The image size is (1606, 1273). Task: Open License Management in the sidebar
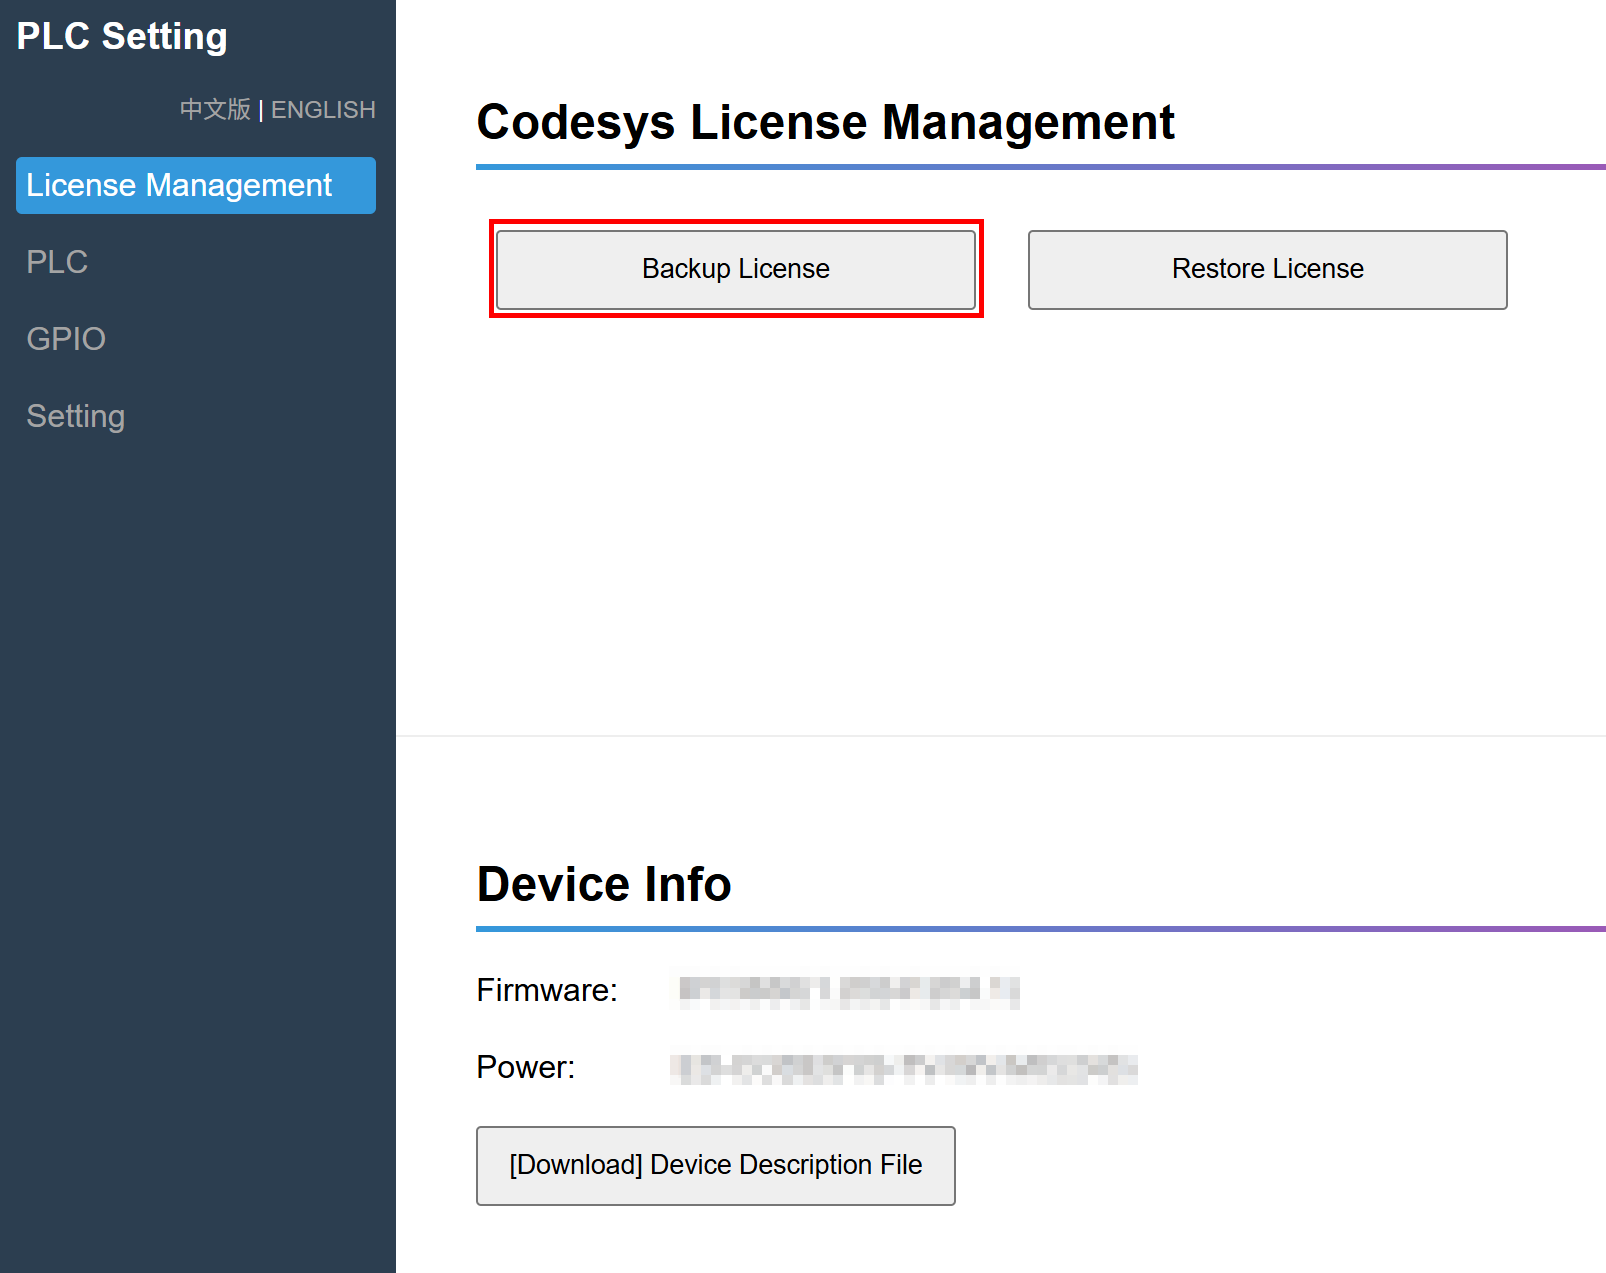pyautogui.click(x=195, y=185)
